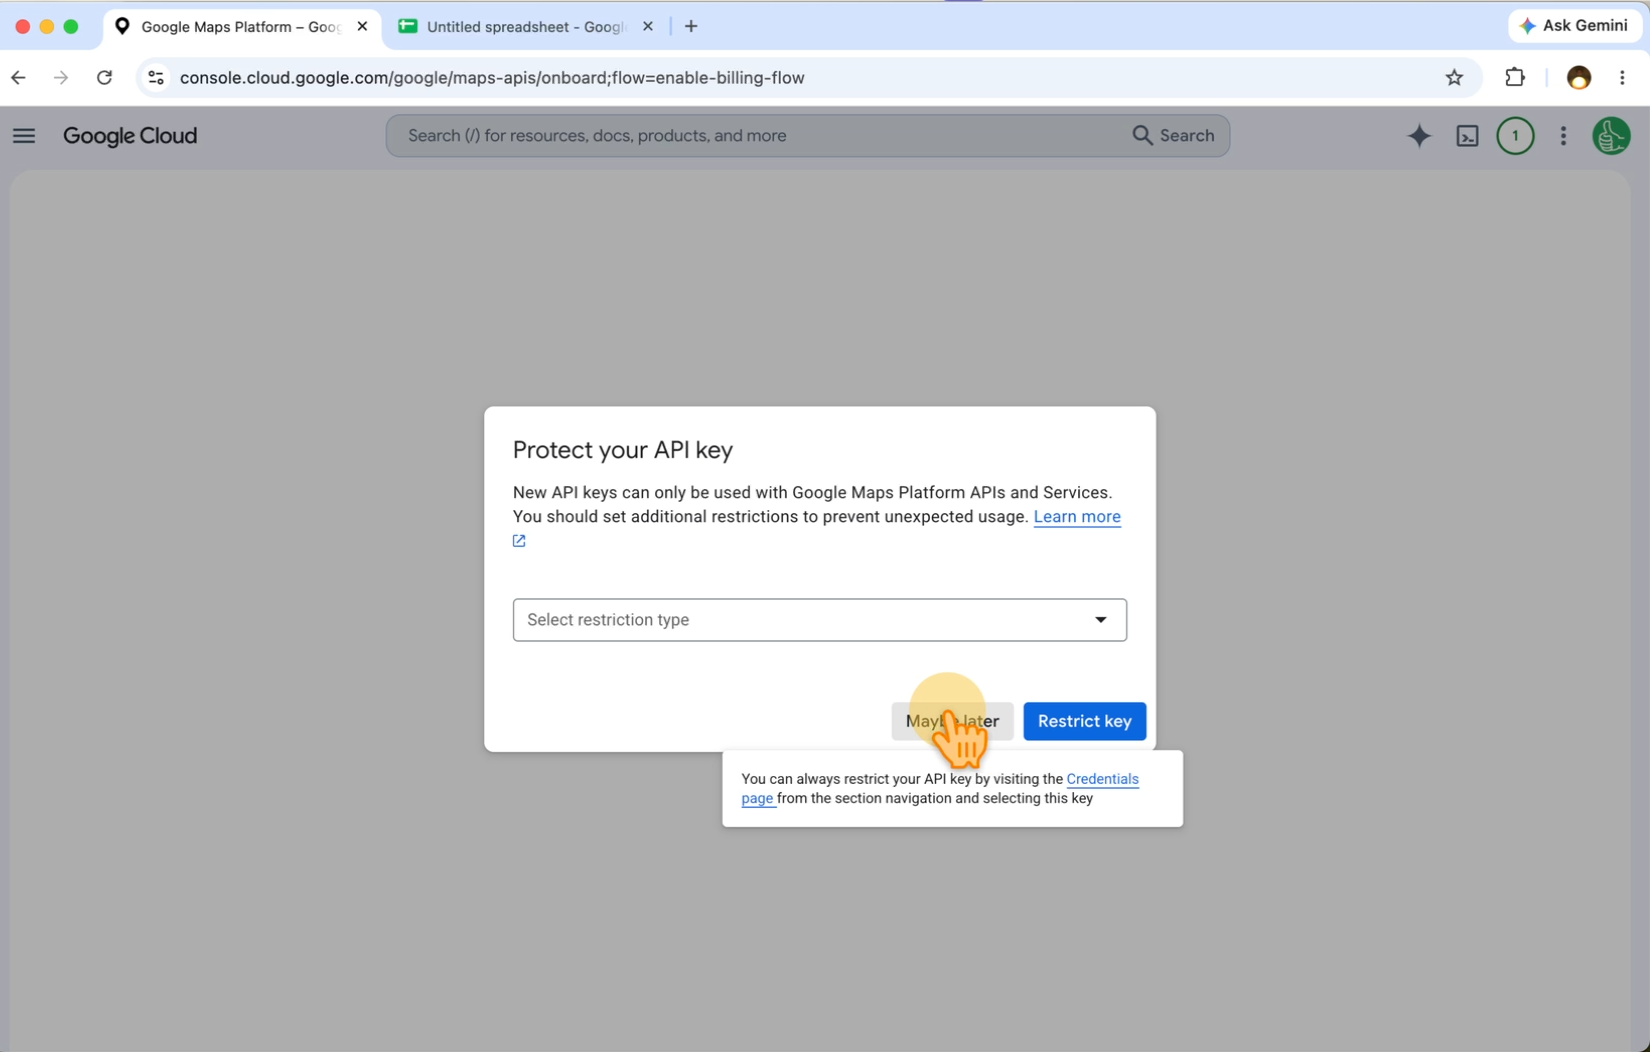Click the Maybe later button
Screen dimensions: 1650x1052
952,721
